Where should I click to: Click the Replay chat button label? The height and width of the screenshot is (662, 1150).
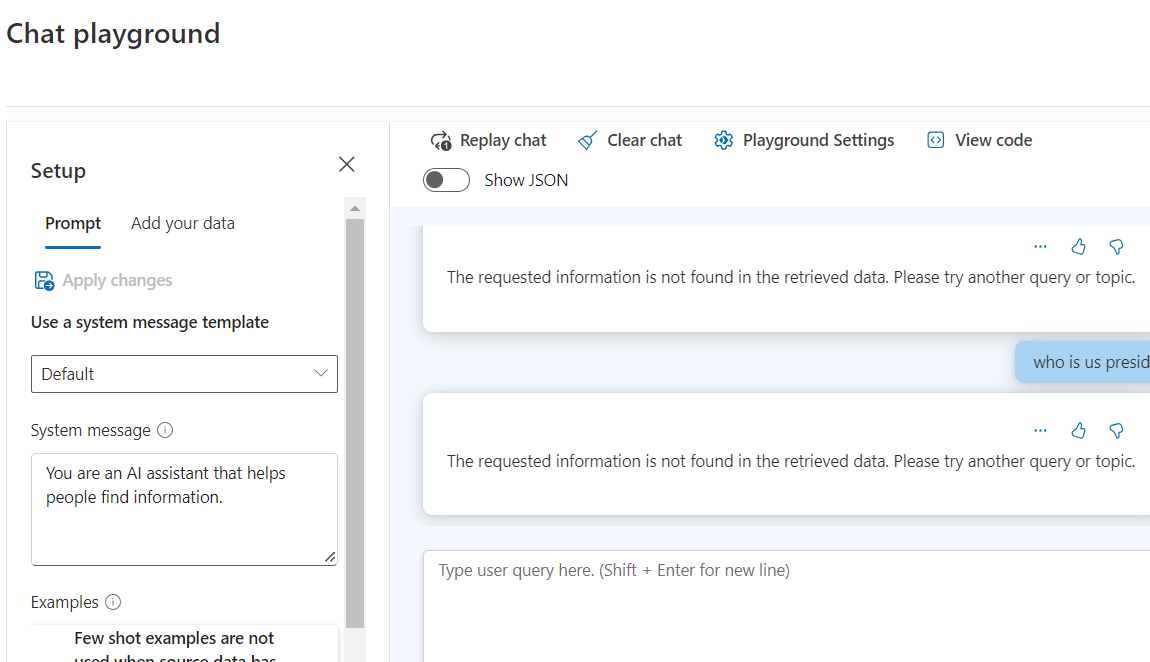(503, 141)
